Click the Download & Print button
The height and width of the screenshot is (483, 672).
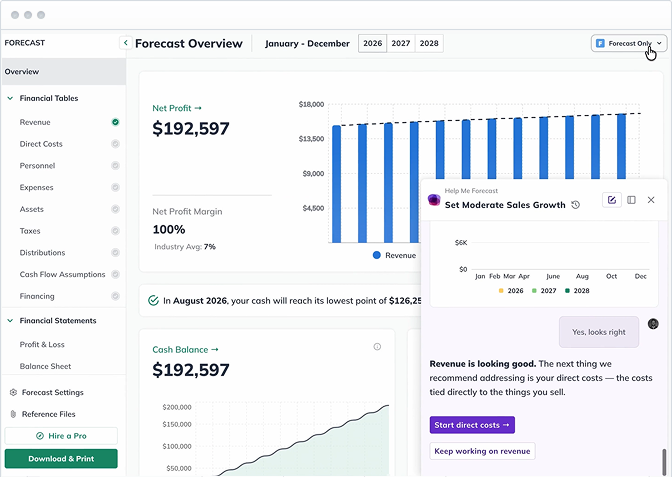tap(61, 459)
